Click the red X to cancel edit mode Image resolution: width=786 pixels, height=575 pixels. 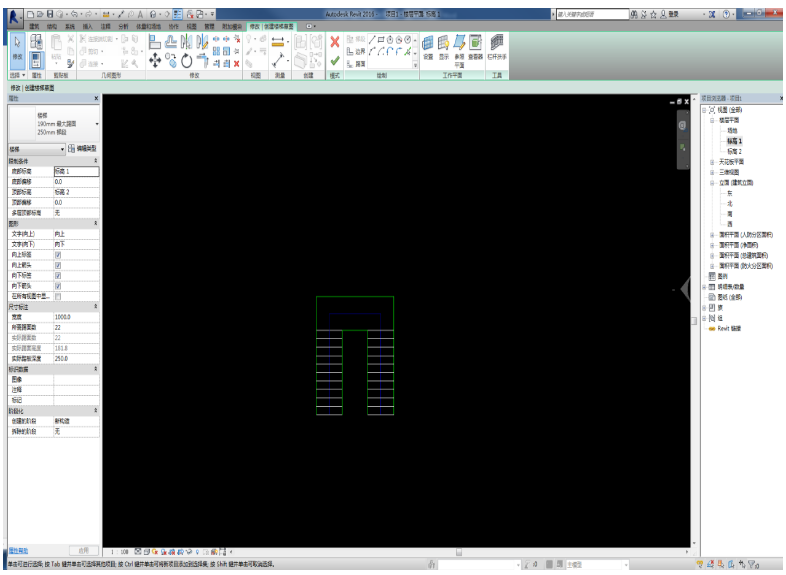pyautogui.click(x=335, y=42)
